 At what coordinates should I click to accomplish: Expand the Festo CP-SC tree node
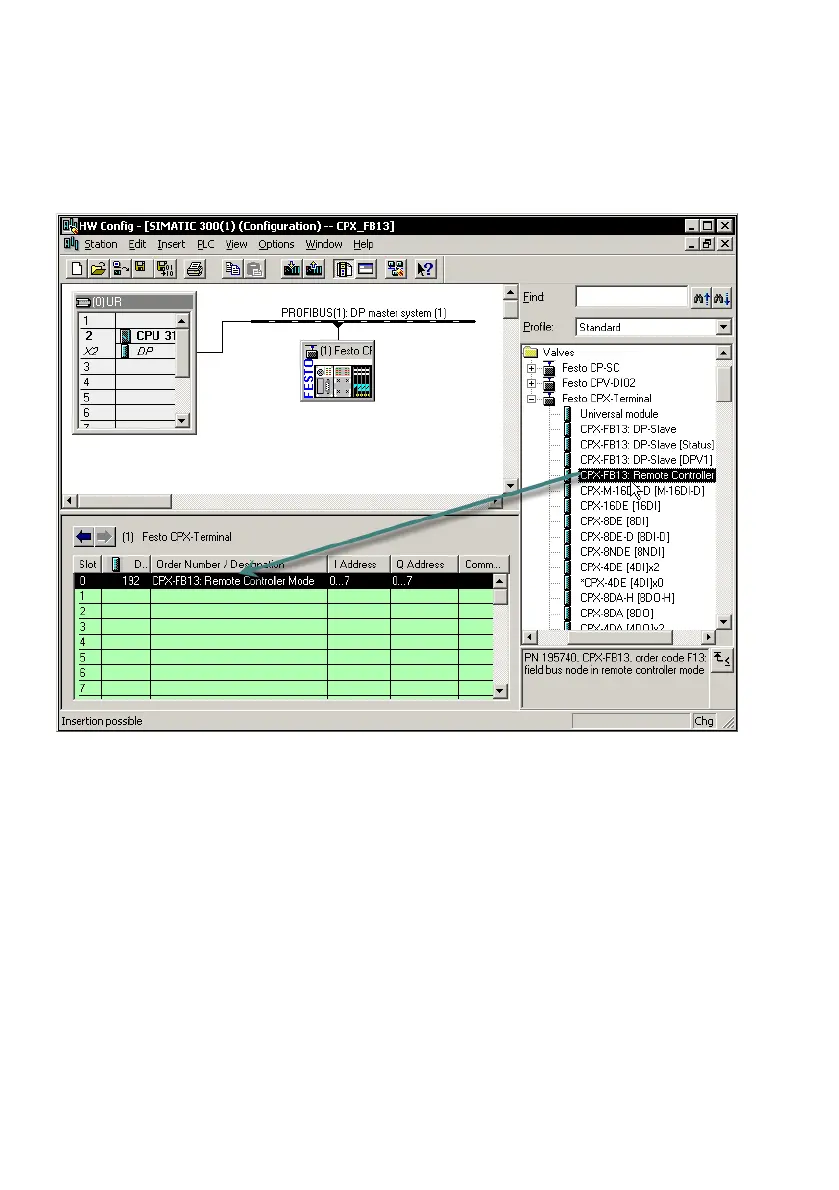[x=532, y=368]
